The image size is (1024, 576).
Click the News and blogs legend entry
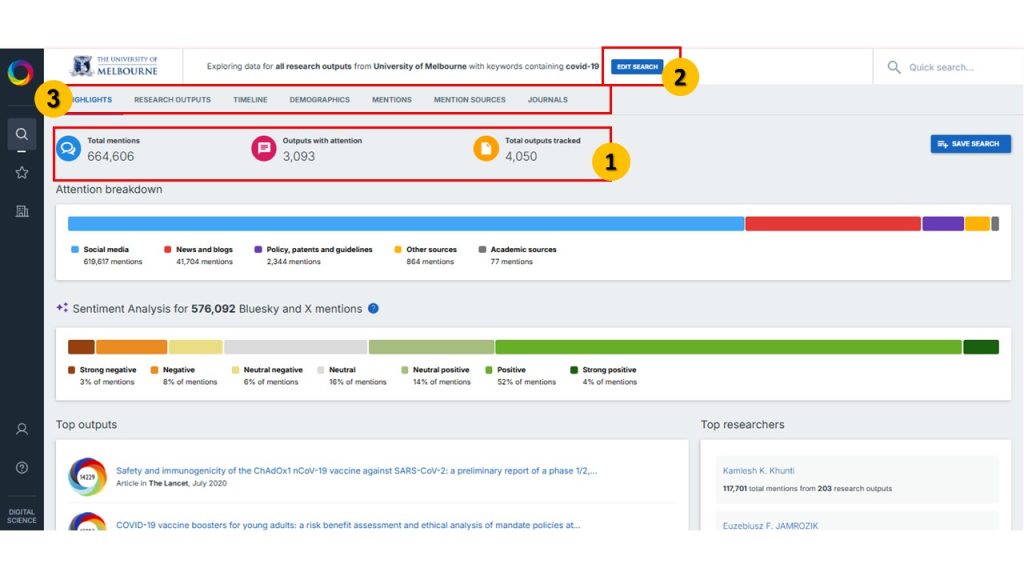click(199, 255)
